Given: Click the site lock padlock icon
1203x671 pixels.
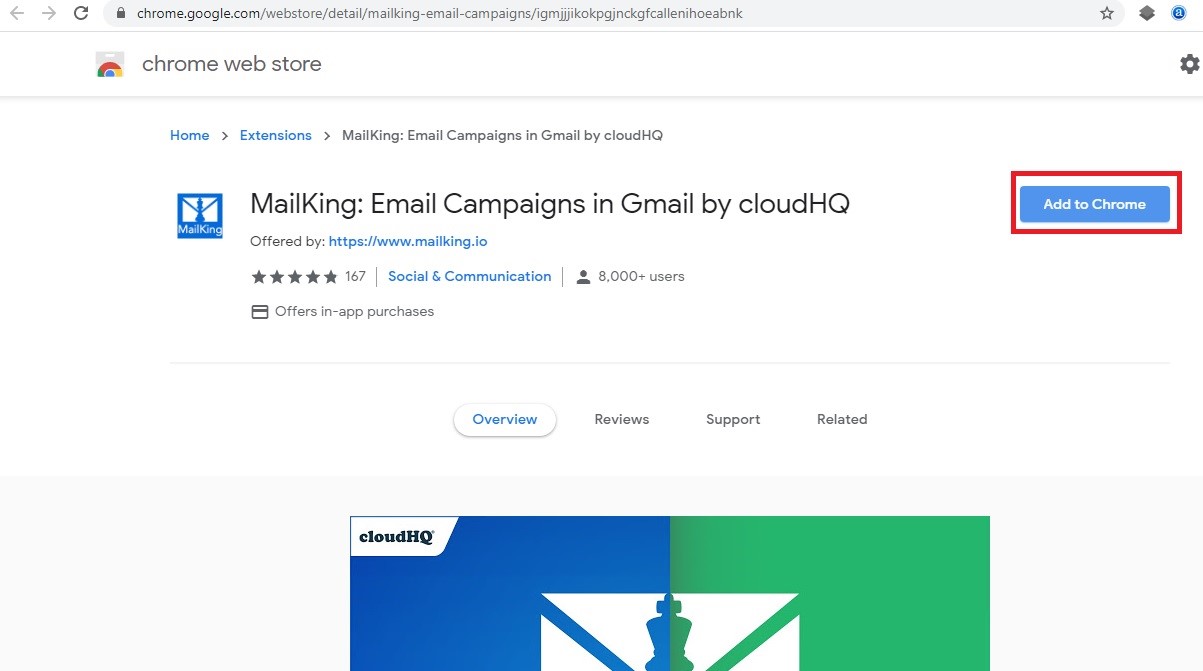Looking at the screenshot, I should pos(119,14).
